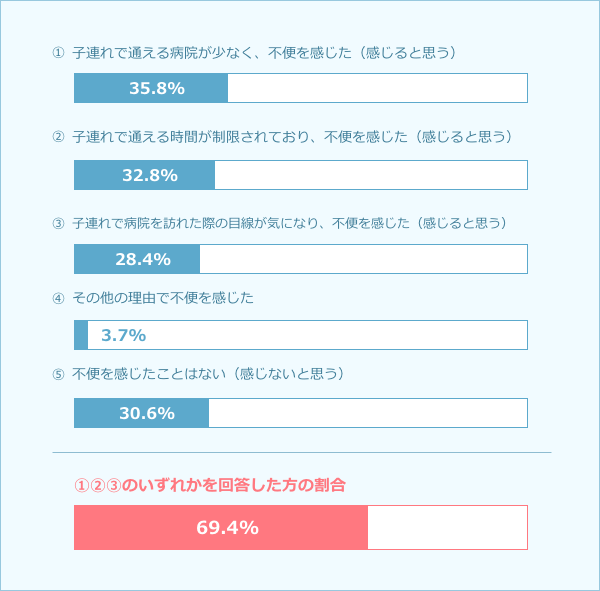The width and height of the screenshot is (600, 591).
Task: Click the small blue filled segment of bar ④
Action: click(81, 335)
